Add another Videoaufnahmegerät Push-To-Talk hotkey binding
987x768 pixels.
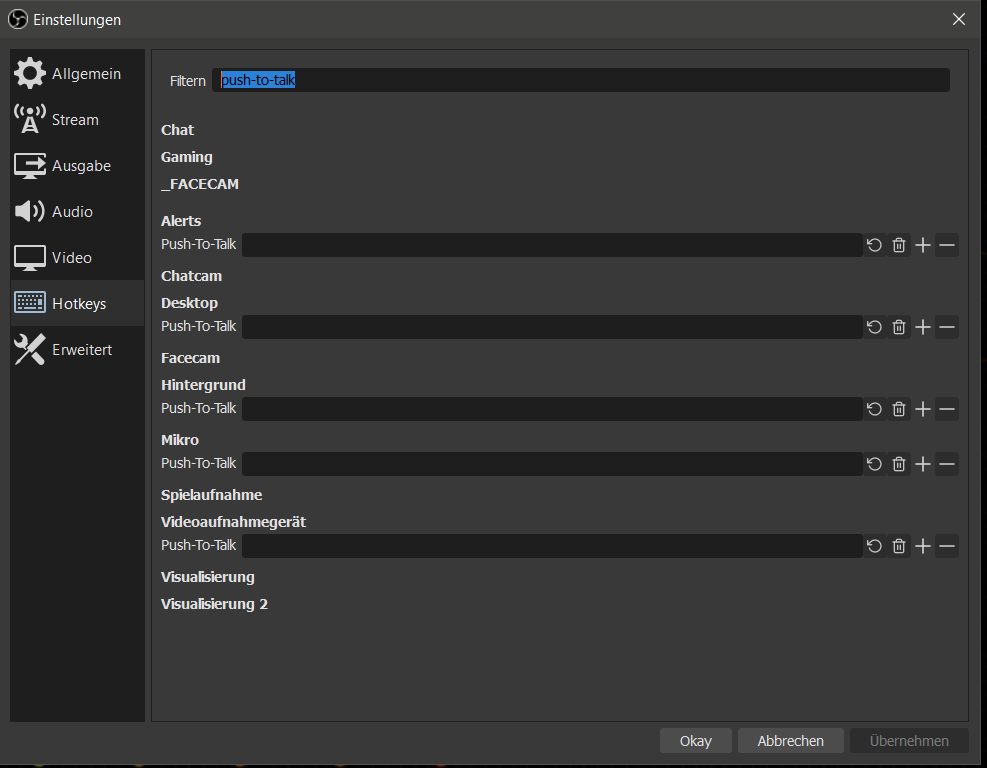pyautogui.click(x=923, y=546)
